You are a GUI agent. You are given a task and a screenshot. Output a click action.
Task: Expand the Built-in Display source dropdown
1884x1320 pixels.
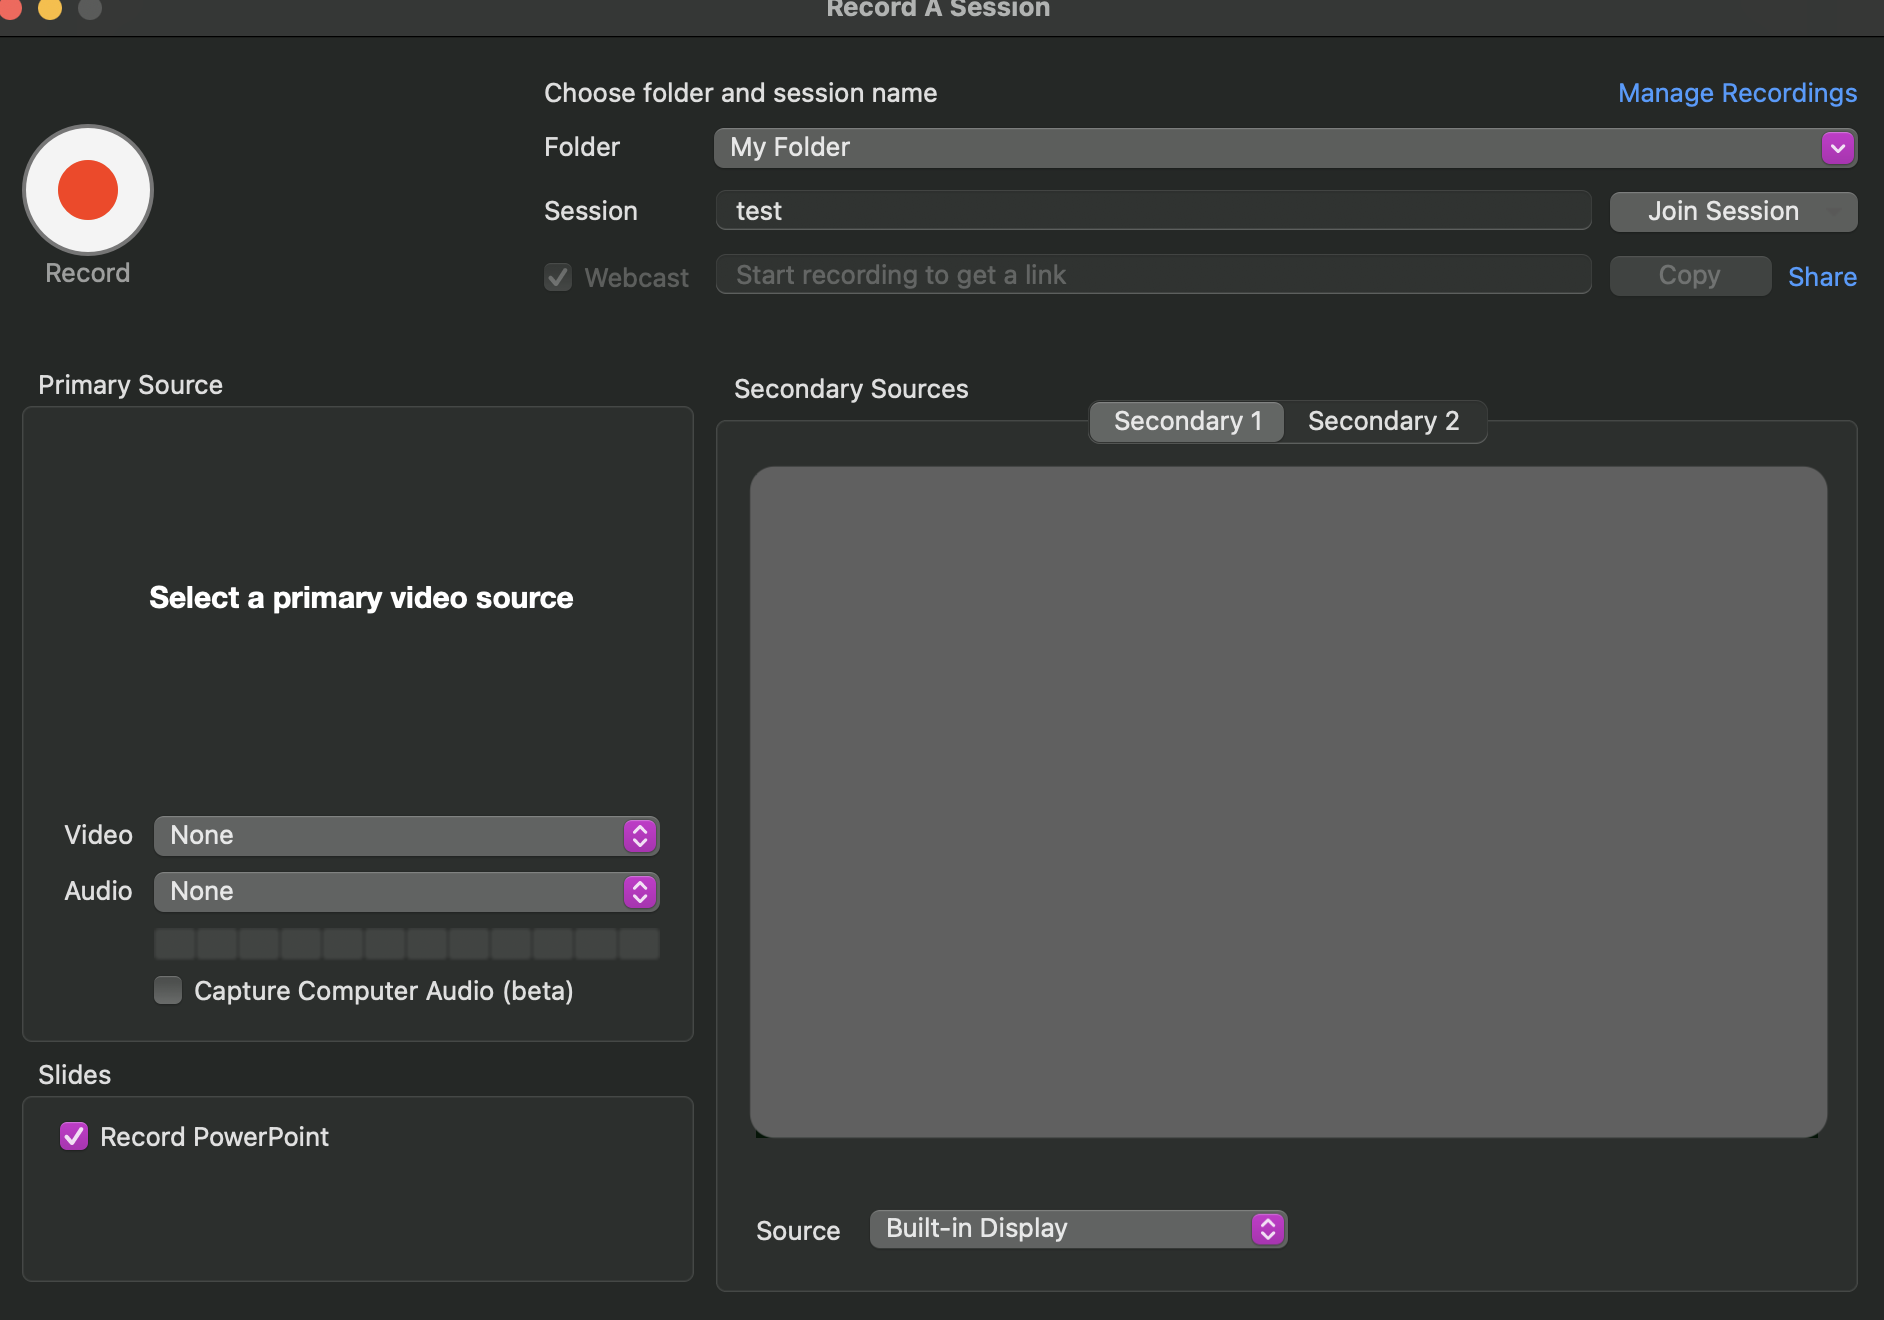(1060, 1229)
